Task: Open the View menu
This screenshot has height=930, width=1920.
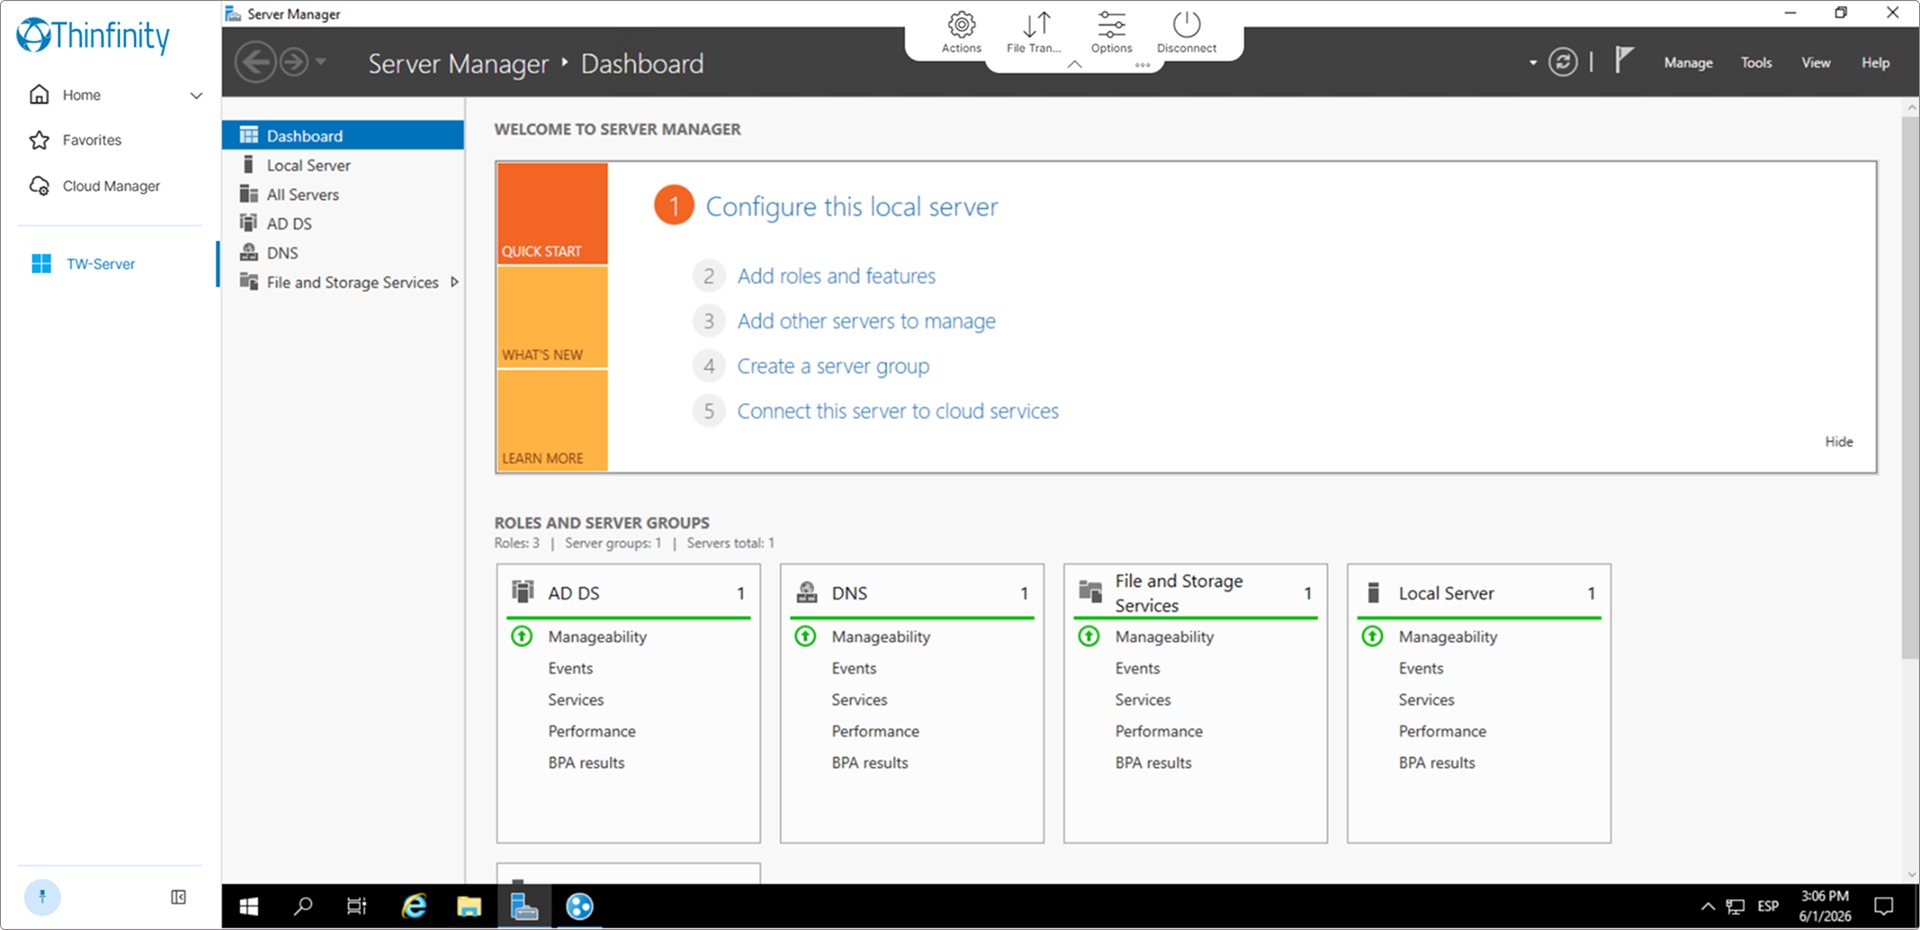Action: pyautogui.click(x=1816, y=62)
